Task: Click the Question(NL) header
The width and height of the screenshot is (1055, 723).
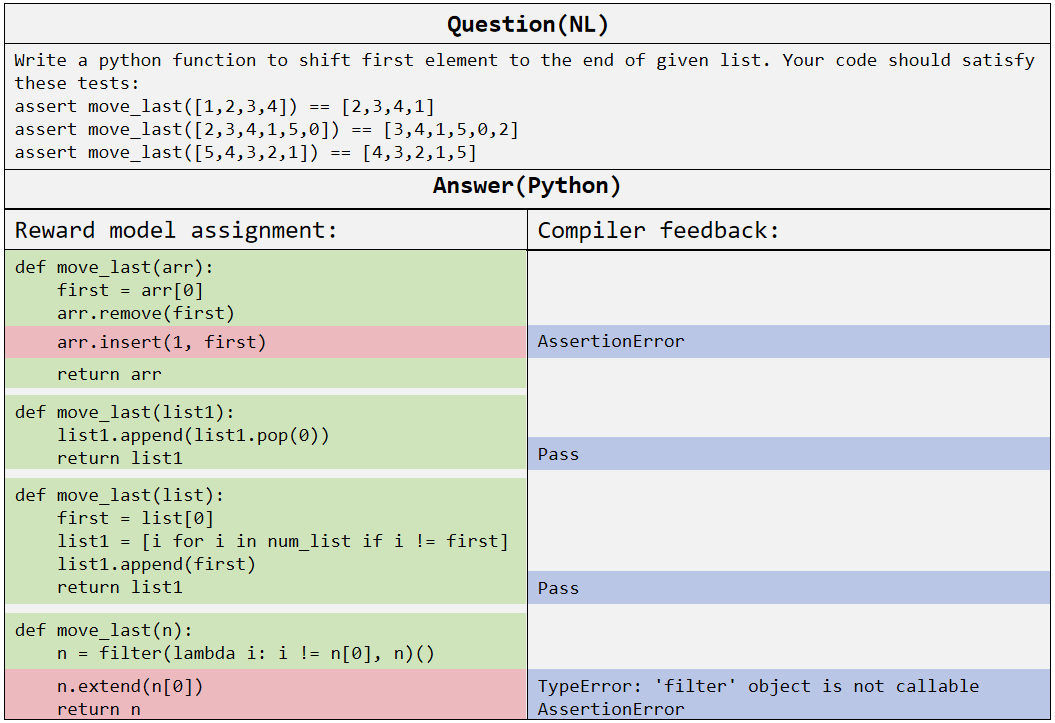Action: (527, 24)
